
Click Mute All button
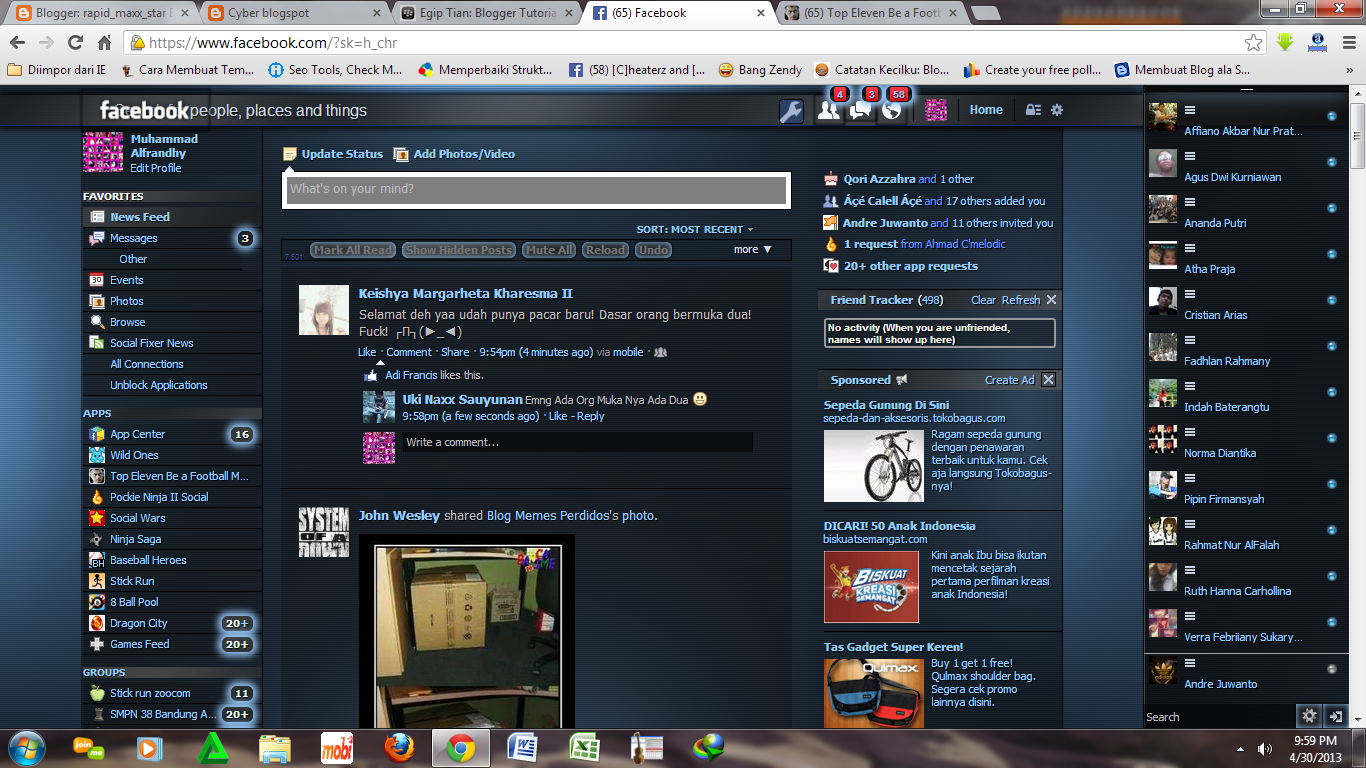point(549,250)
